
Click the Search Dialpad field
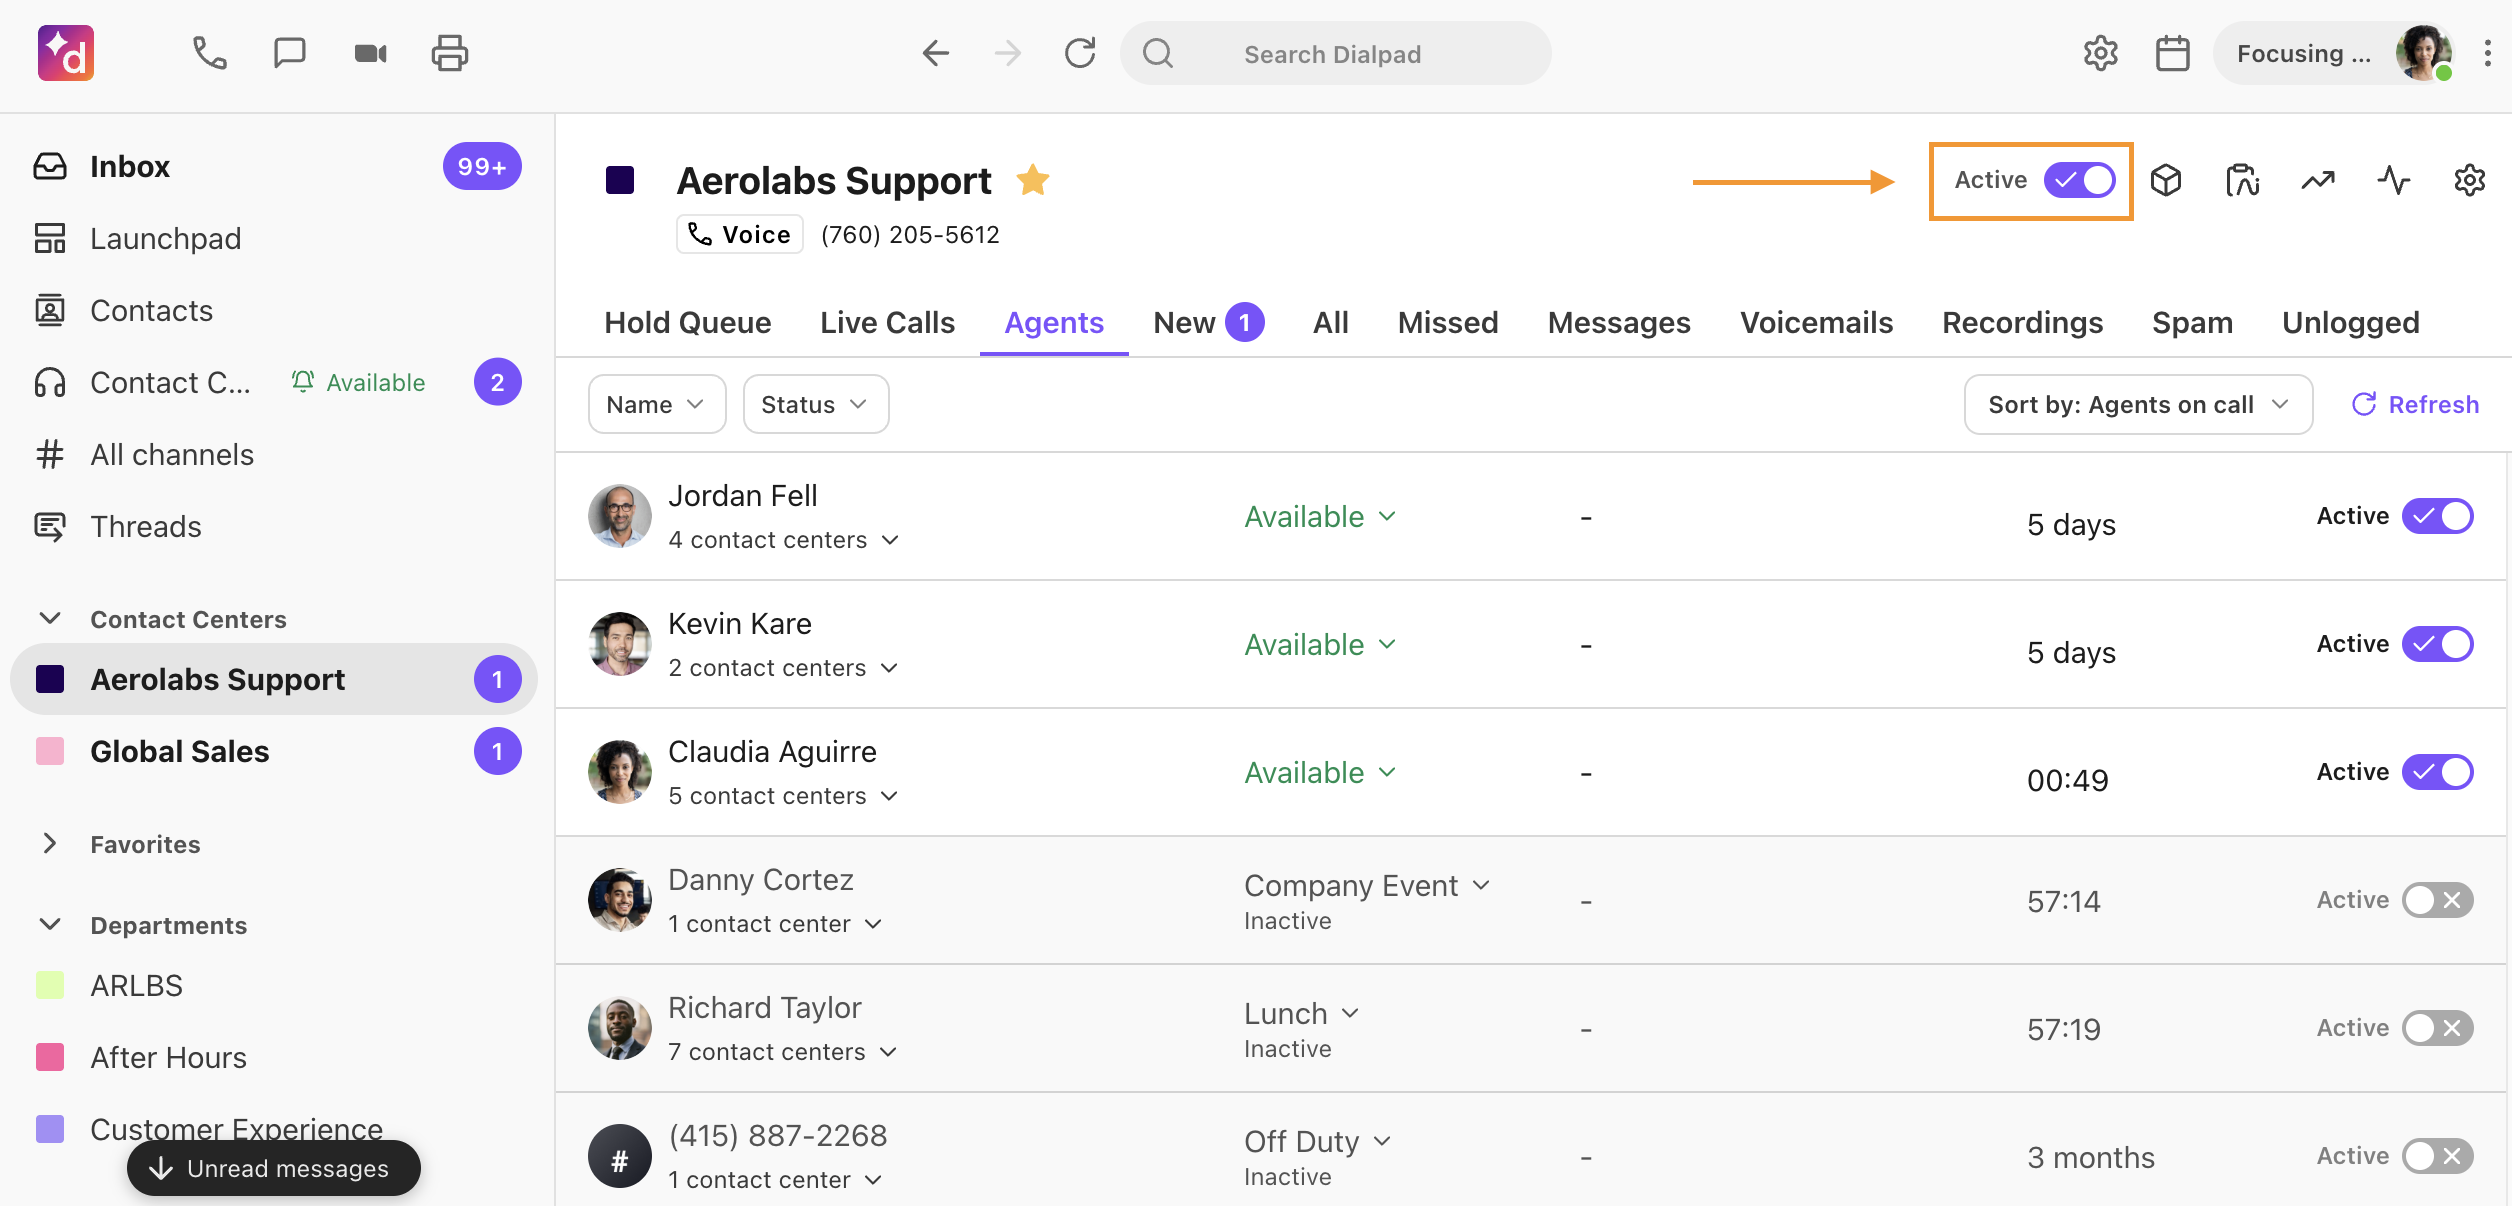[1336, 53]
